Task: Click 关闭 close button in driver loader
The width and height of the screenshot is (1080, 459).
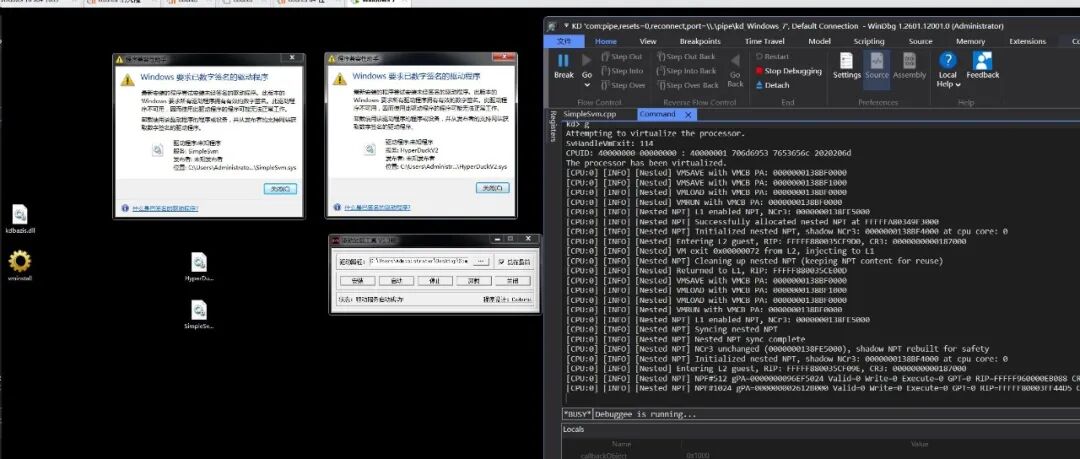Action: [x=514, y=281]
